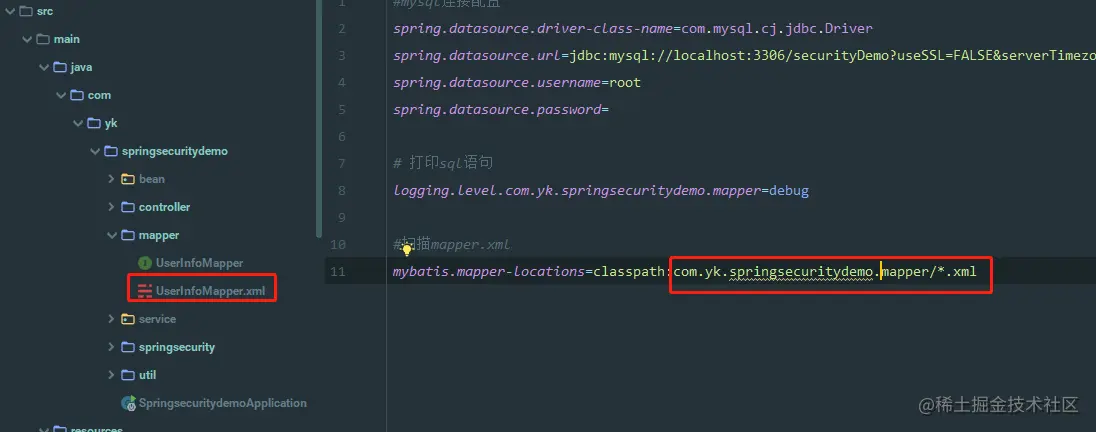The height and width of the screenshot is (432, 1096).
Task: Select the bean package label
Action: point(152,179)
